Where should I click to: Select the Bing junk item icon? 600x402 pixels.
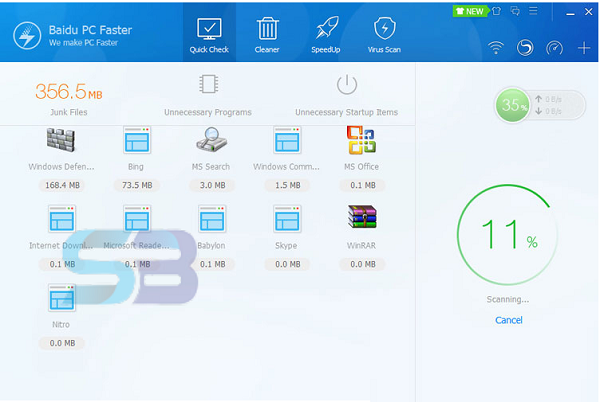coord(137,140)
